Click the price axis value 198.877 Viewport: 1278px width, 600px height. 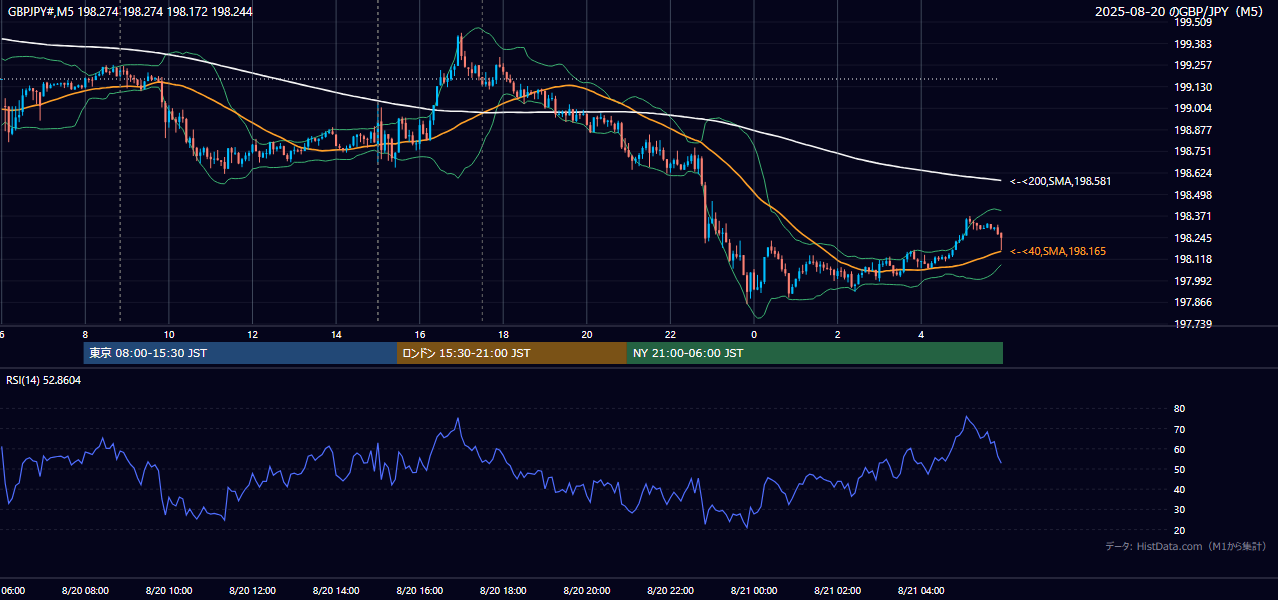coord(1193,130)
